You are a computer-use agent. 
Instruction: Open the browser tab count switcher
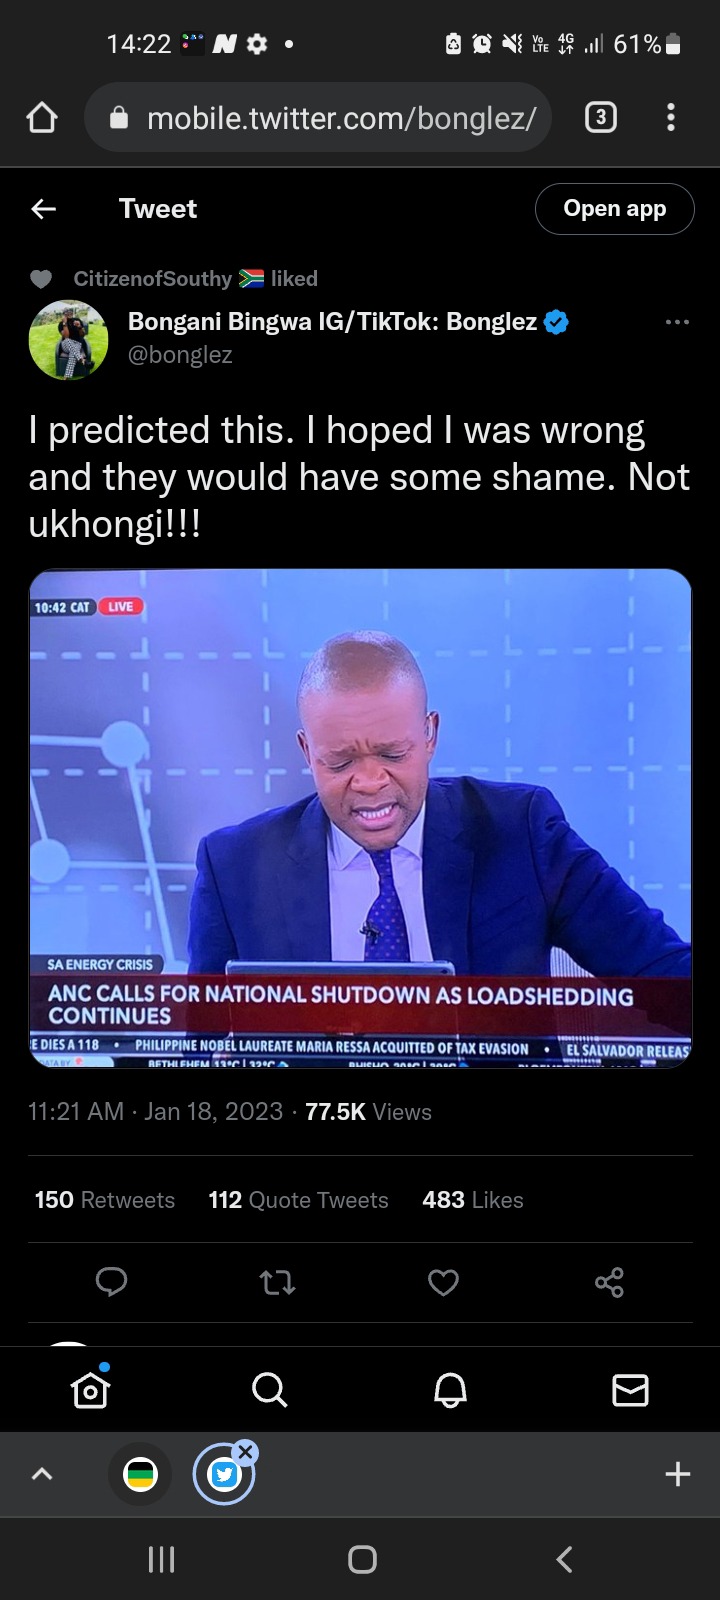pos(600,118)
